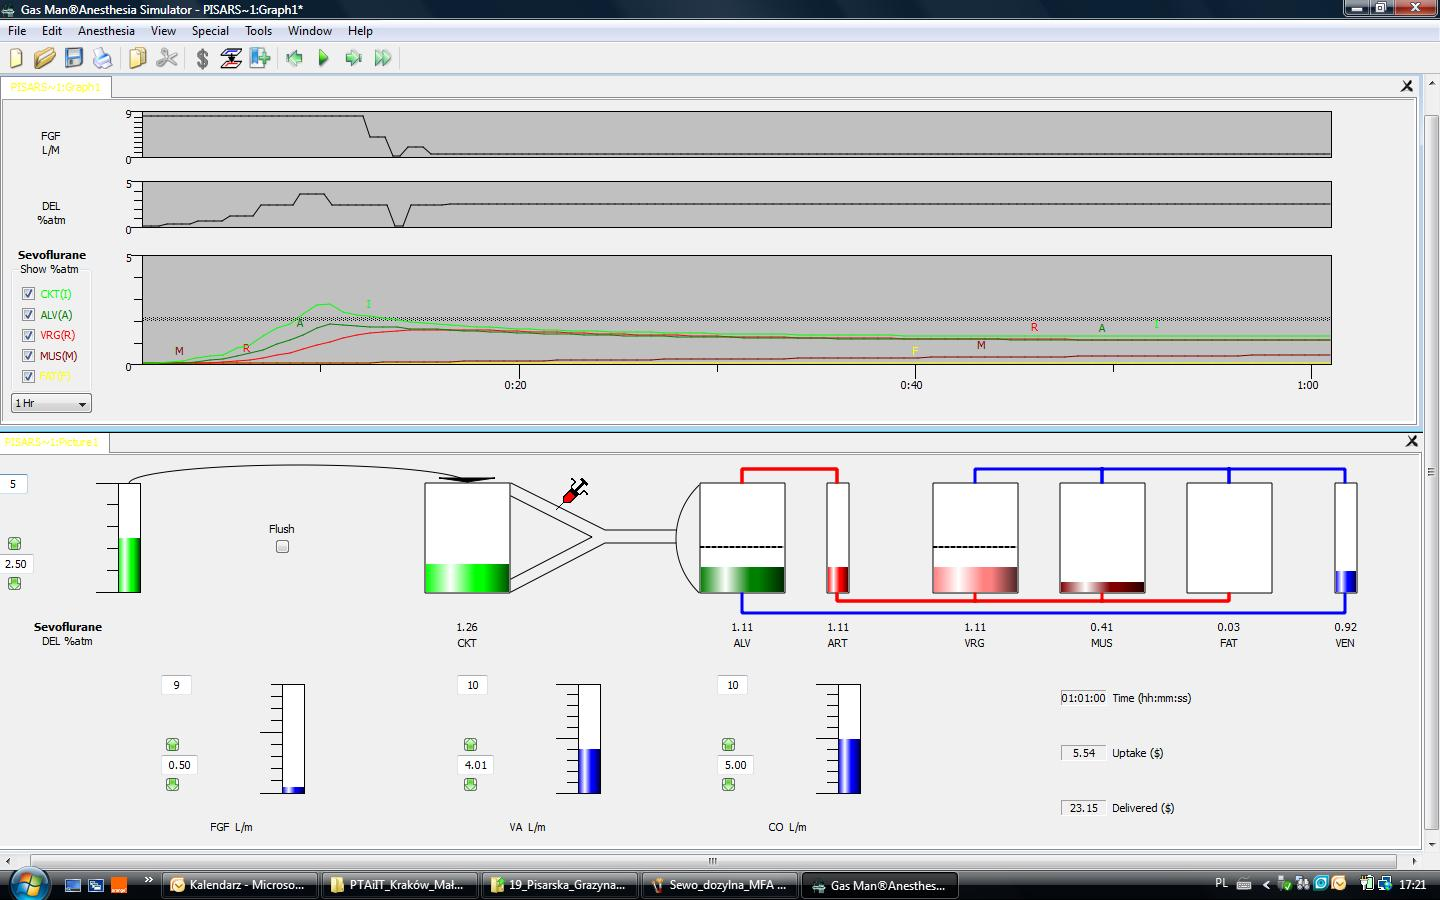Viewport: 1440px width, 900px height.
Task: Rewind the simulation with green back arrow
Action: 294,59
